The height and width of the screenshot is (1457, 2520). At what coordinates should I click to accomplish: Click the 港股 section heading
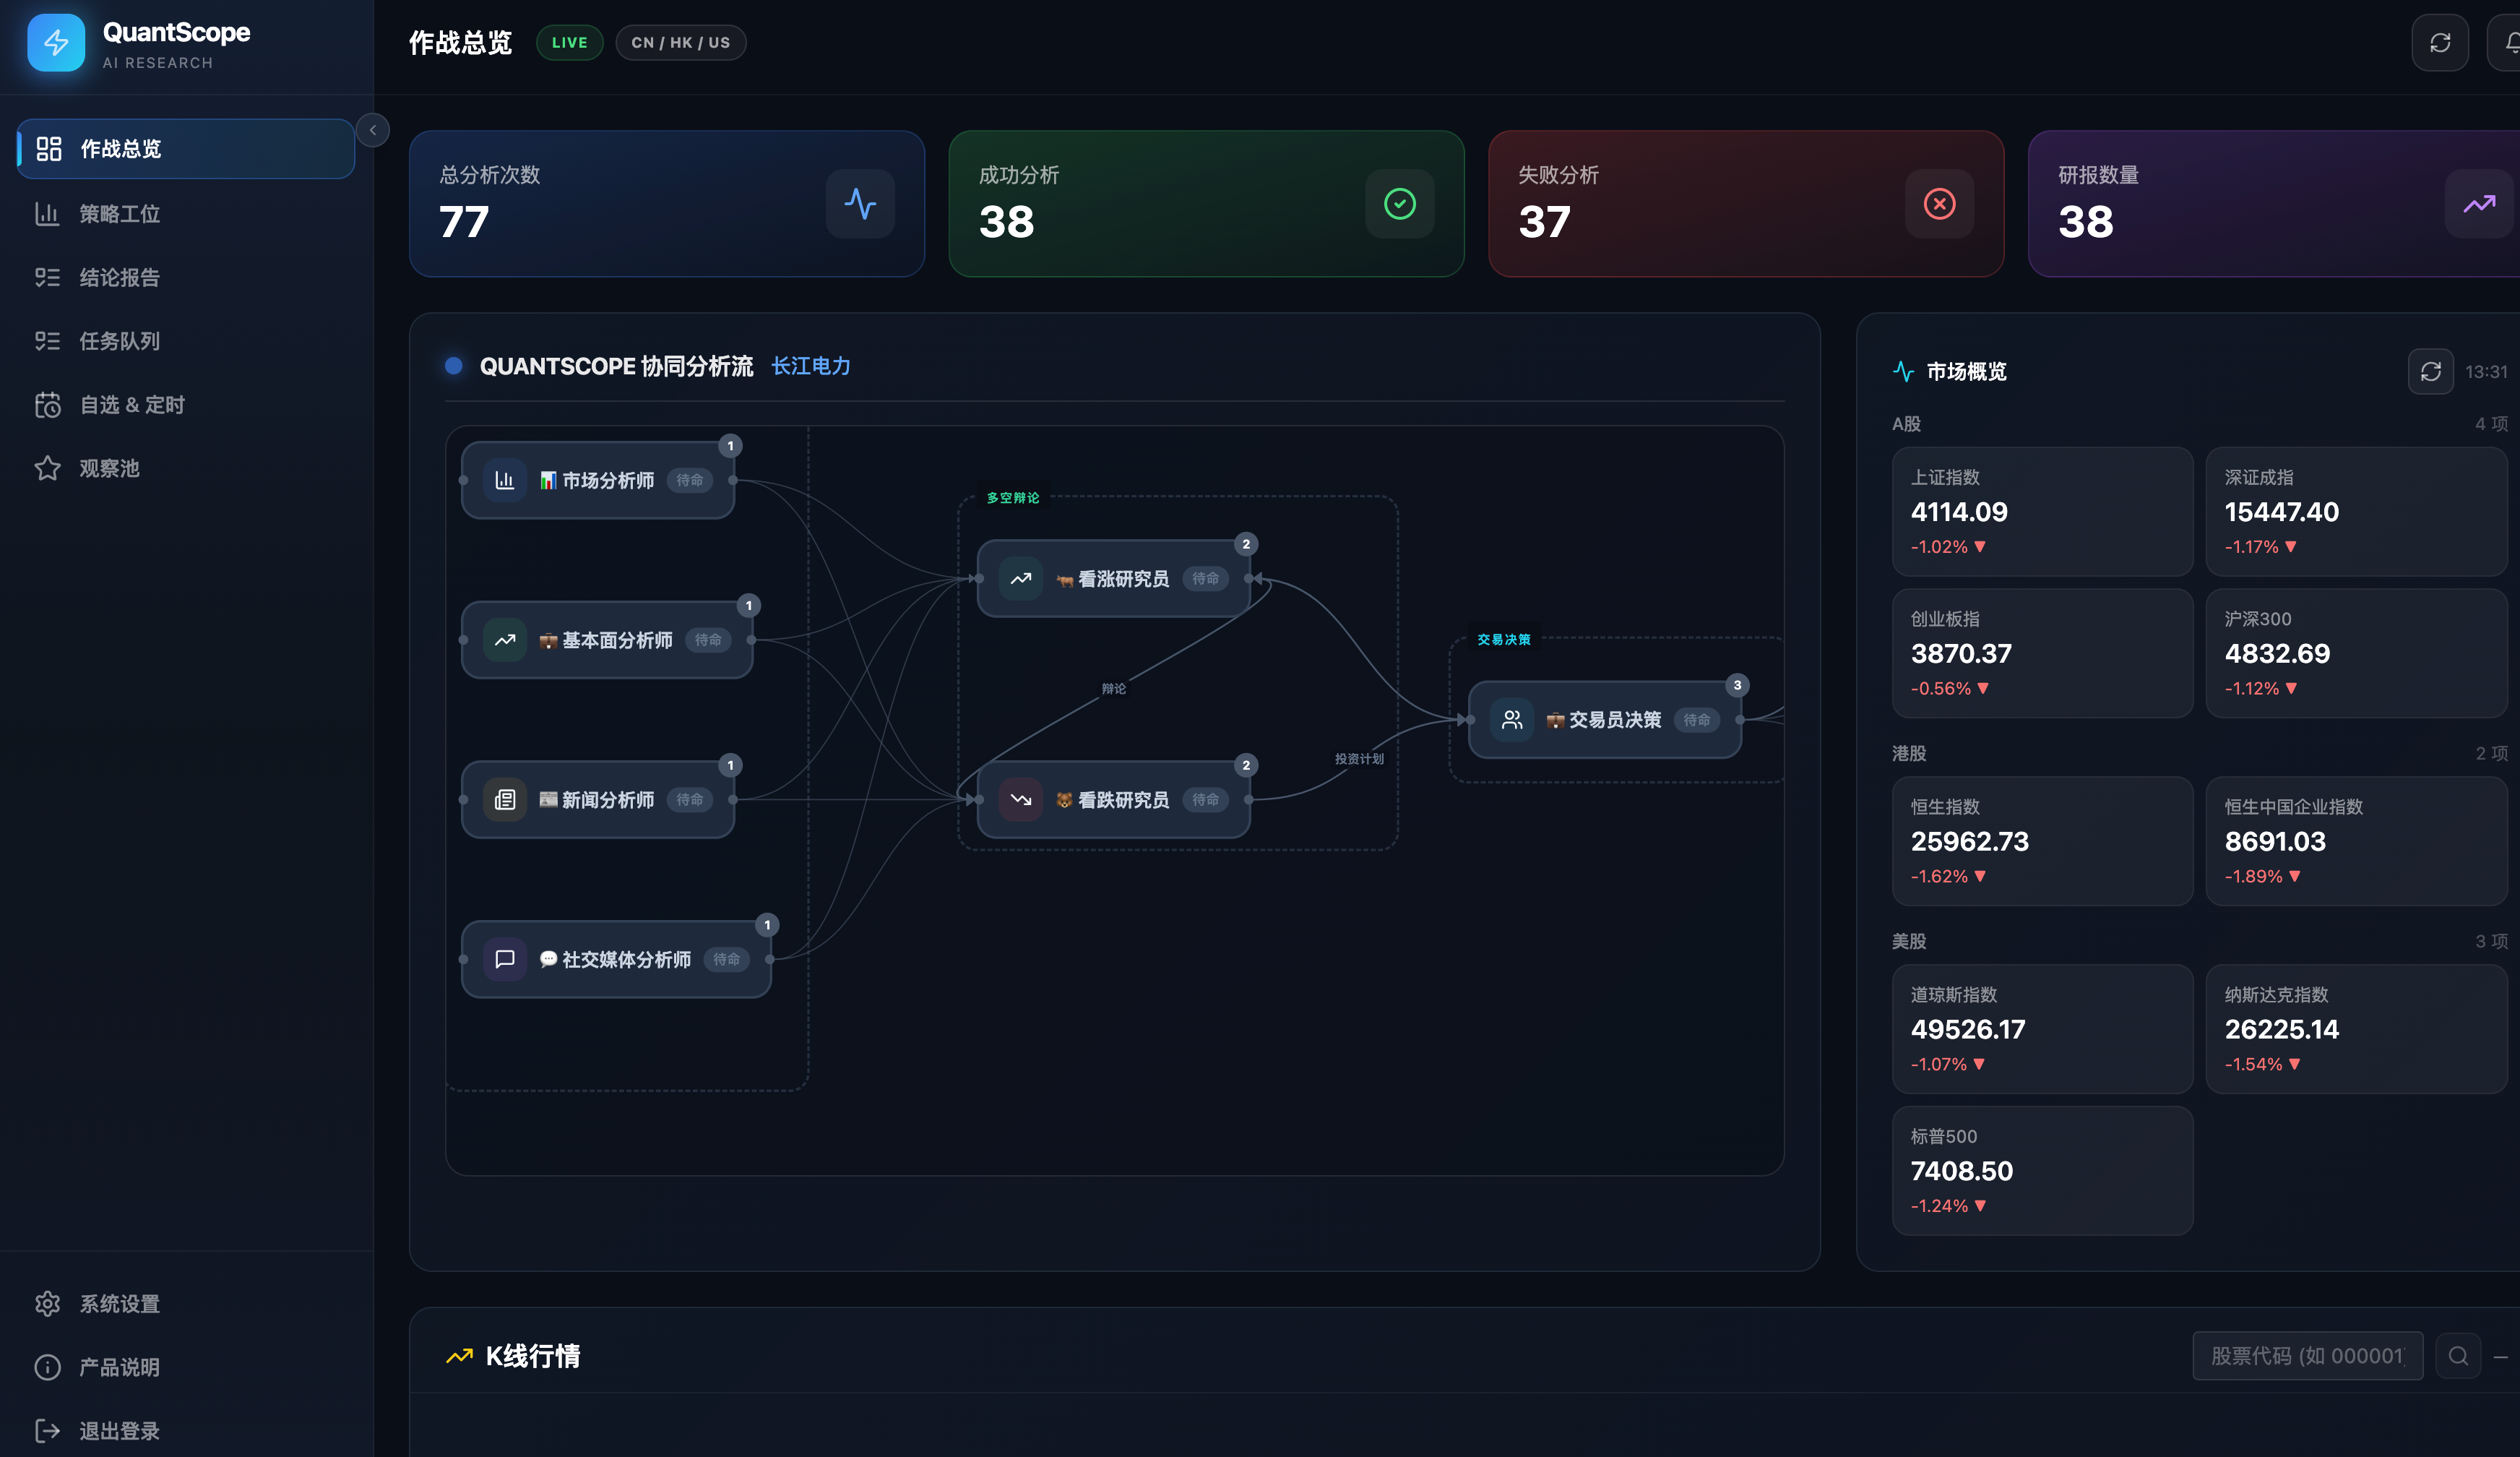(x=1909, y=753)
